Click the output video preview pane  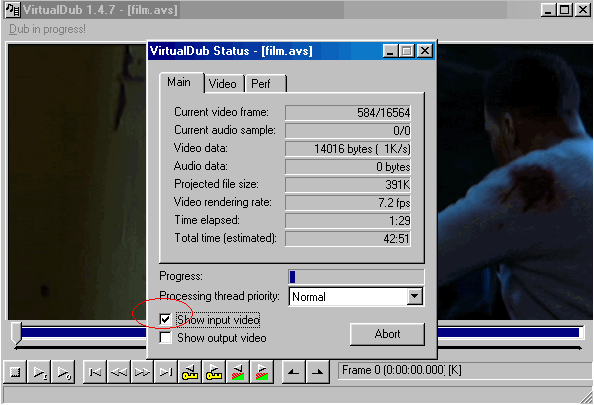coord(515,182)
